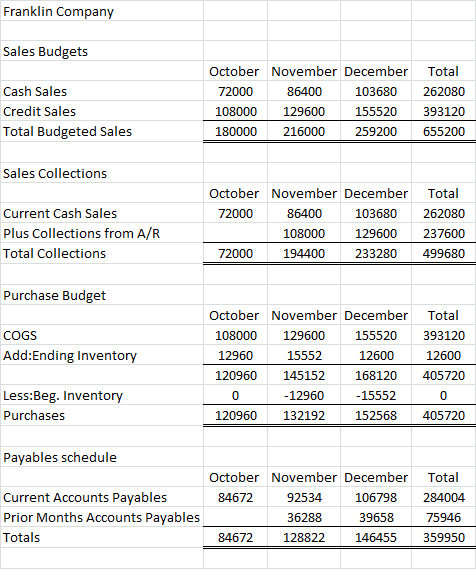Click the 359950 payables grand total
Image resolution: width=476 pixels, height=569 pixels.
click(444, 537)
